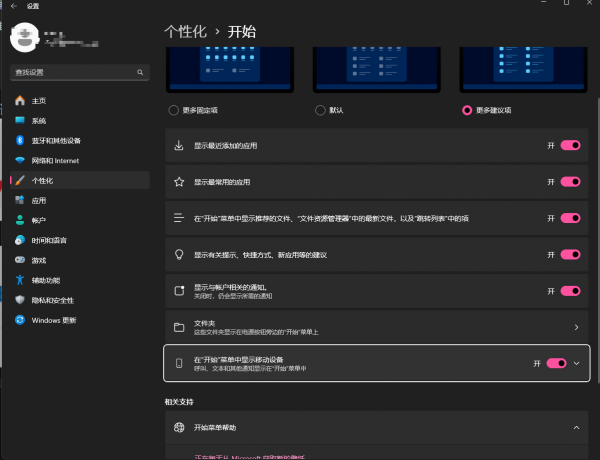Viewport: 600px width, 460px height.
Task: Click the list icon for recommended files
Action: click(179, 218)
